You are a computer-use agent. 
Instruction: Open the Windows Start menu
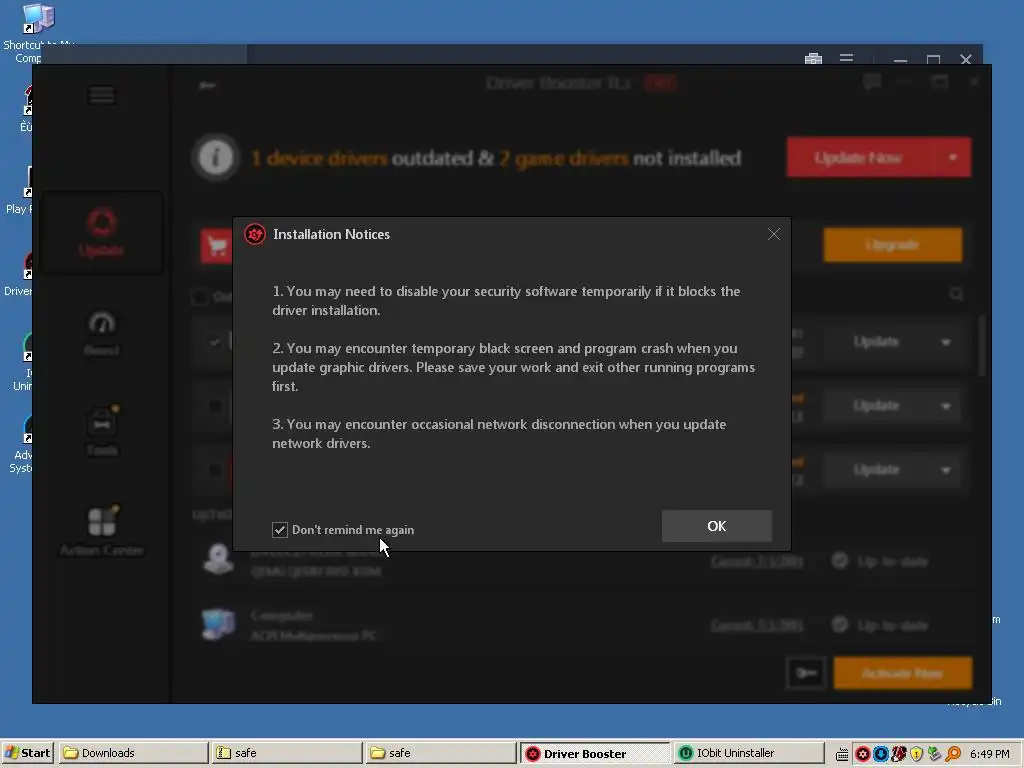(28, 753)
